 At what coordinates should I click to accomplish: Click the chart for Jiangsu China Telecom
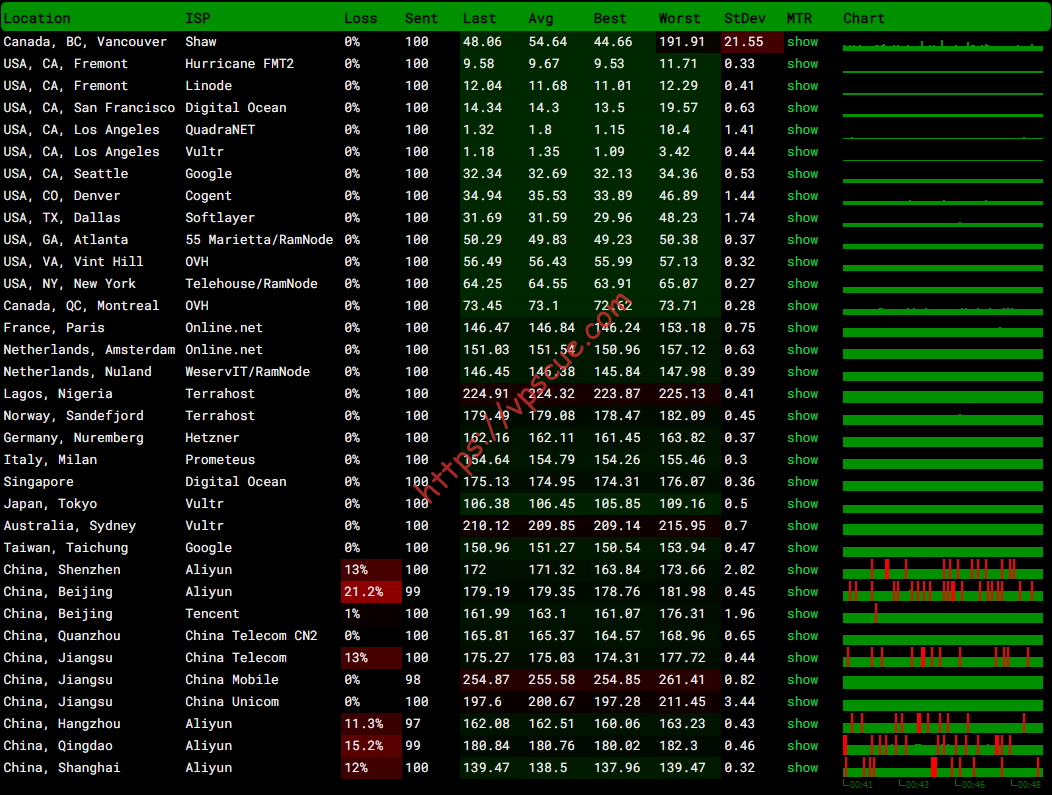click(x=943, y=657)
